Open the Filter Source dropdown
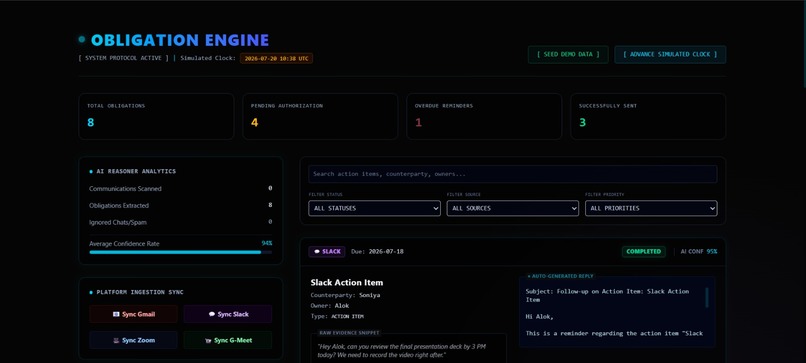806x363 pixels. [x=512, y=208]
